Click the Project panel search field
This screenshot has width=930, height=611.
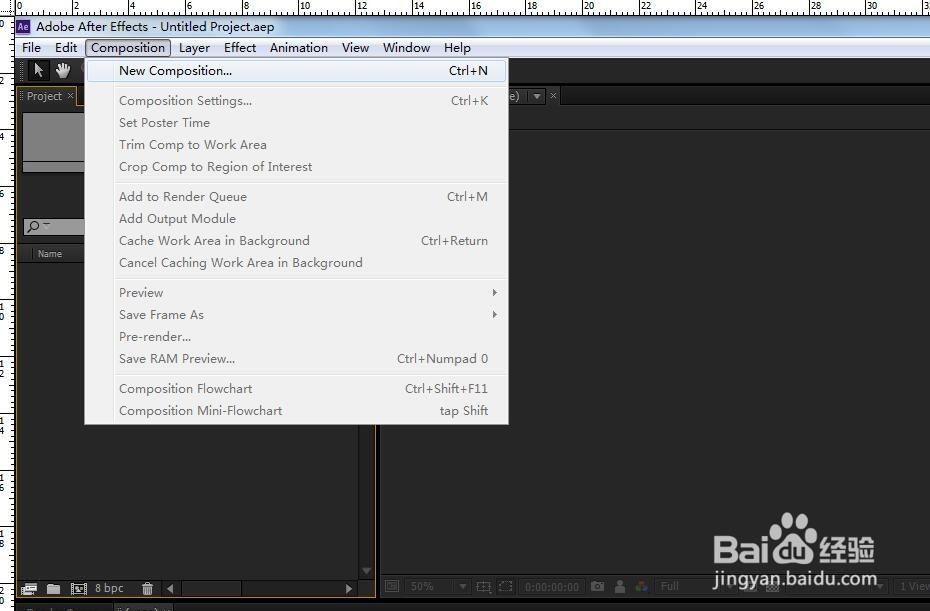tap(54, 227)
